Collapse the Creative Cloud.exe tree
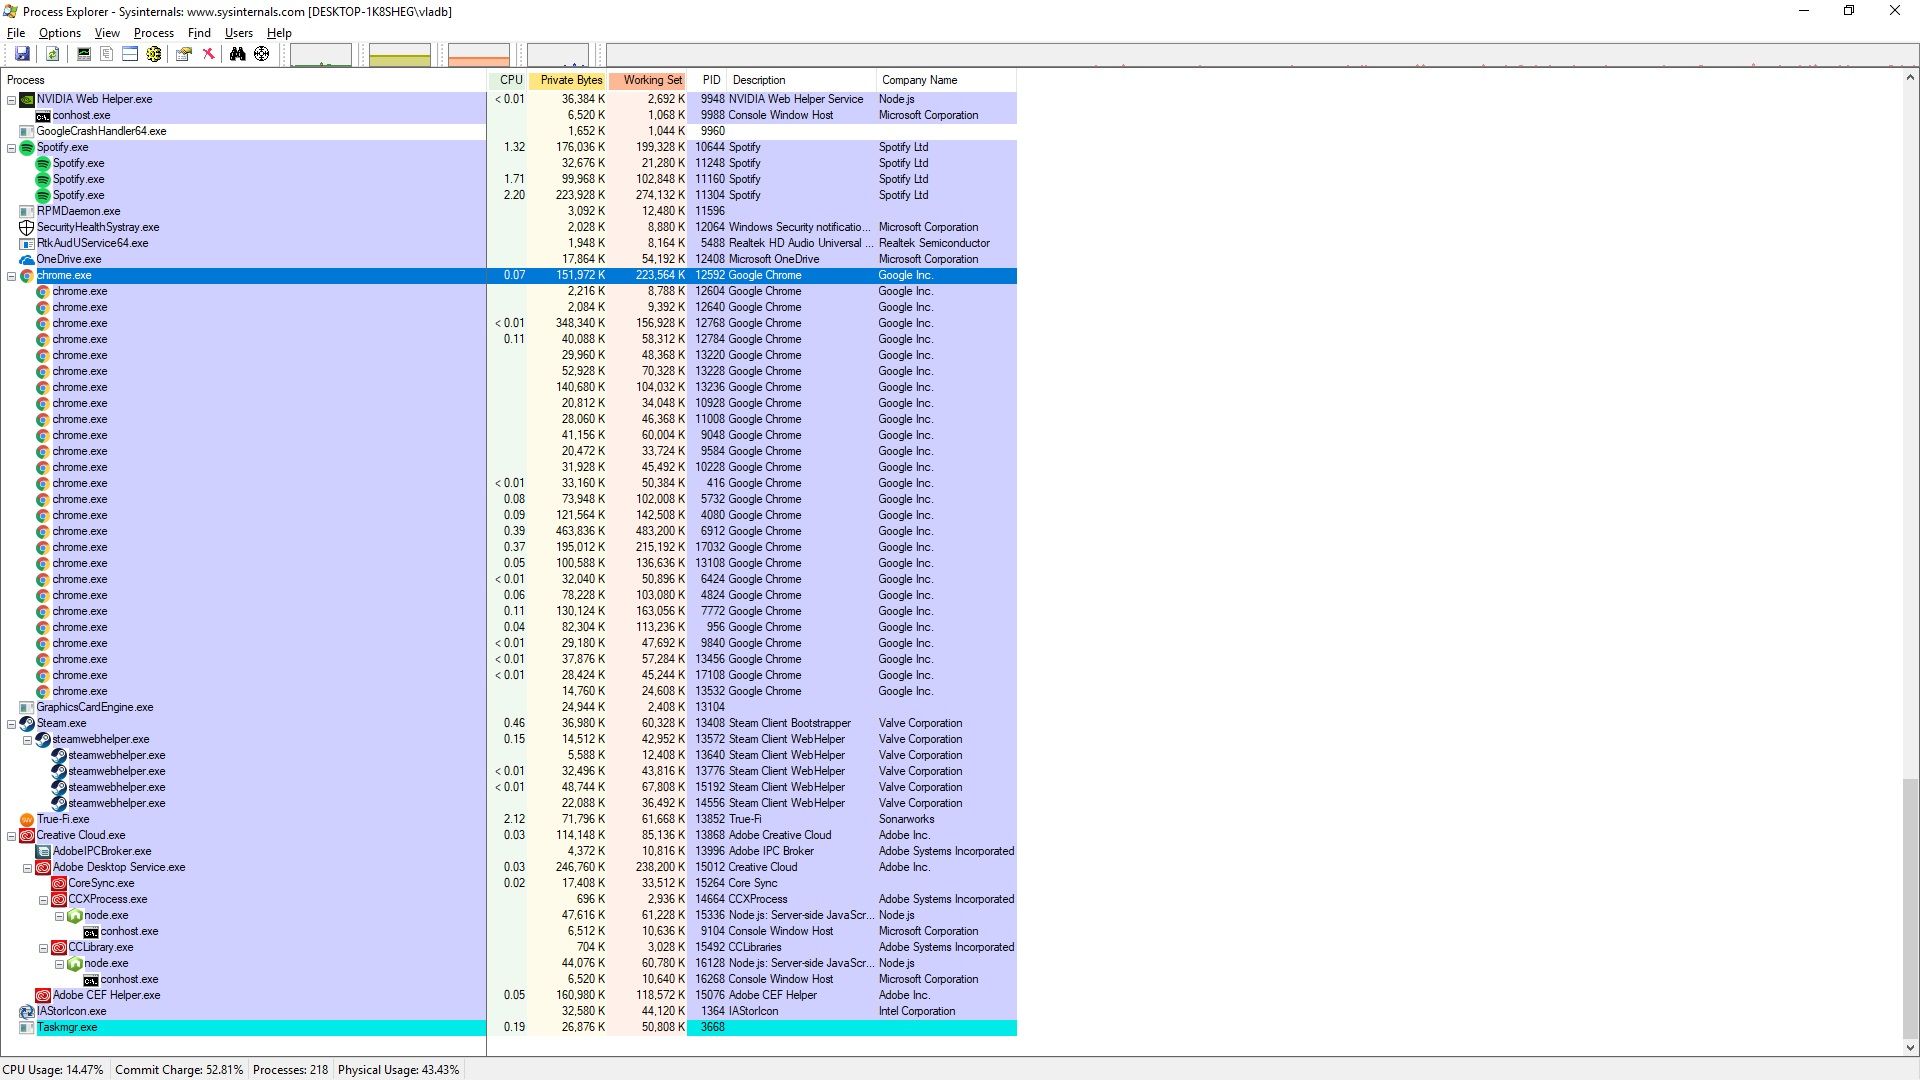Viewport: 1920px width, 1080px height. point(11,836)
